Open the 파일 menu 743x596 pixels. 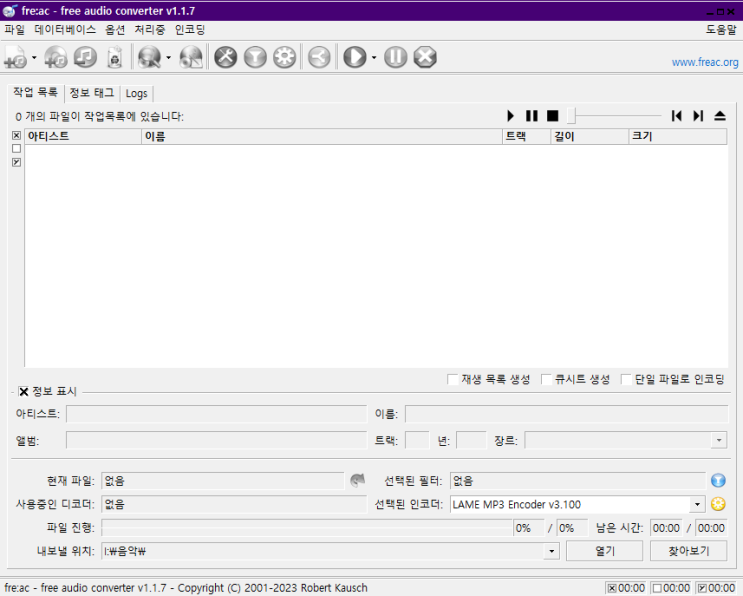coord(15,30)
